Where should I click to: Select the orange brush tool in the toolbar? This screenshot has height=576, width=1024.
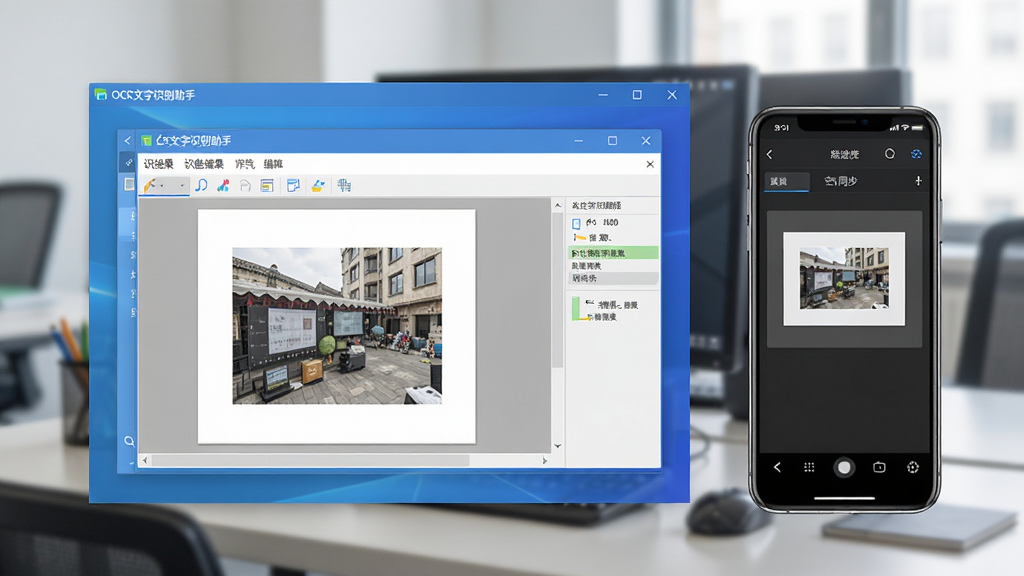click(150, 186)
